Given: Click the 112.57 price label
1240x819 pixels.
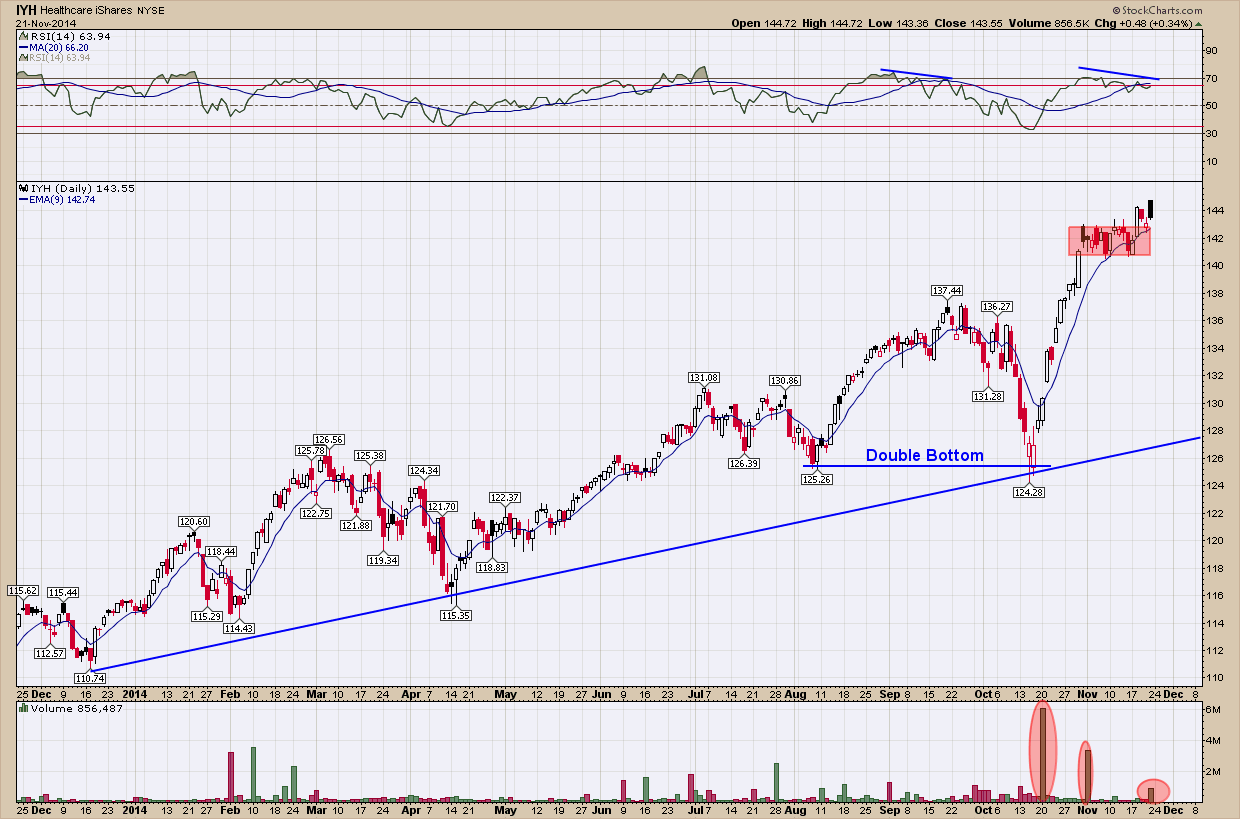Looking at the screenshot, I should point(49,653).
